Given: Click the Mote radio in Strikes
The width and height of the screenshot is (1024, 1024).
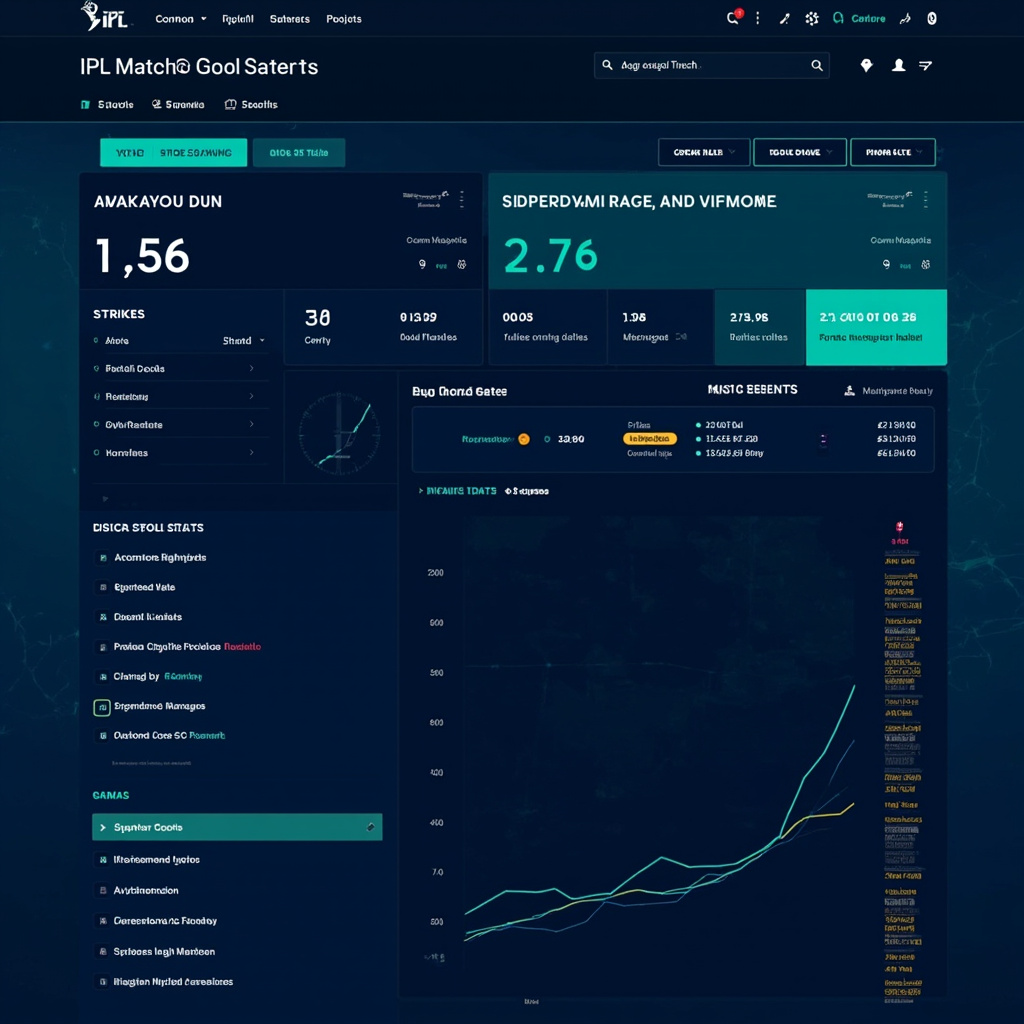Looking at the screenshot, I should [96, 340].
